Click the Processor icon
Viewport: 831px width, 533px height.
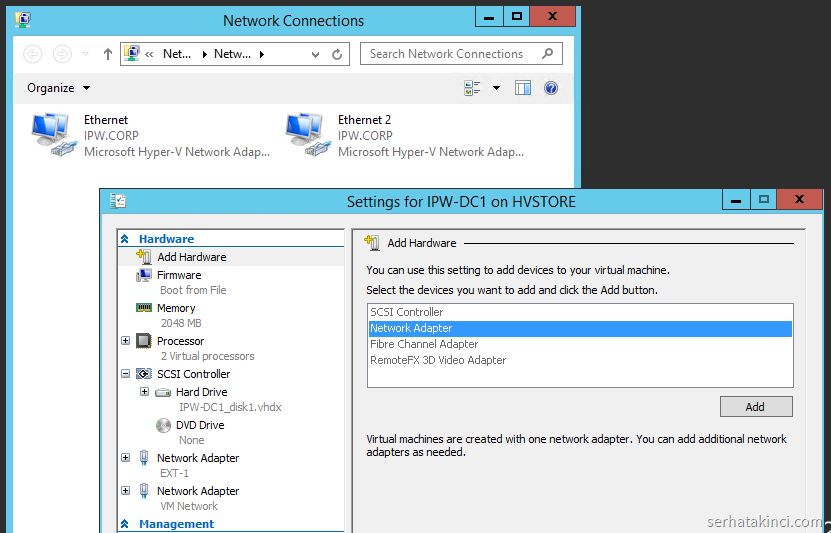click(x=144, y=341)
